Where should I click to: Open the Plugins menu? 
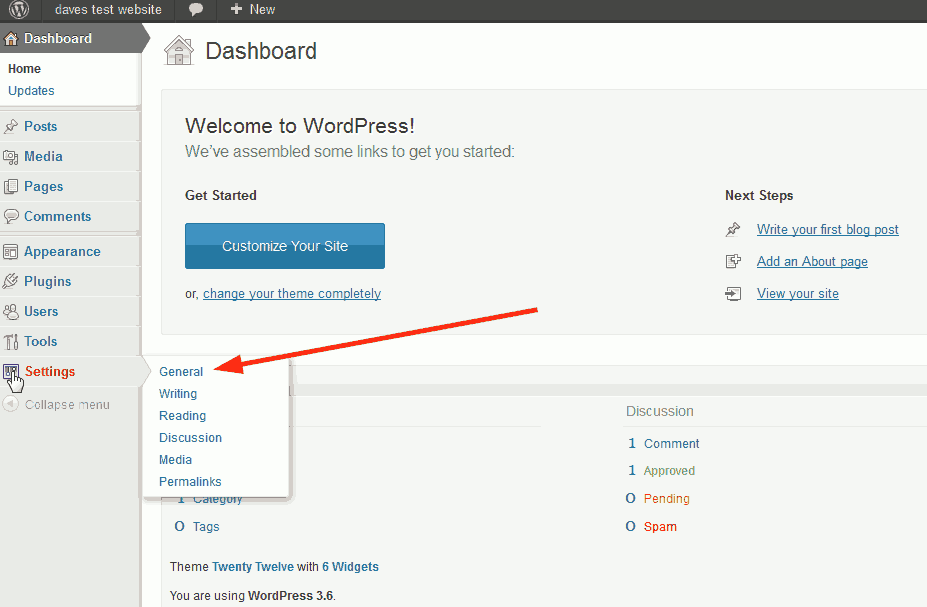coord(47,282)
